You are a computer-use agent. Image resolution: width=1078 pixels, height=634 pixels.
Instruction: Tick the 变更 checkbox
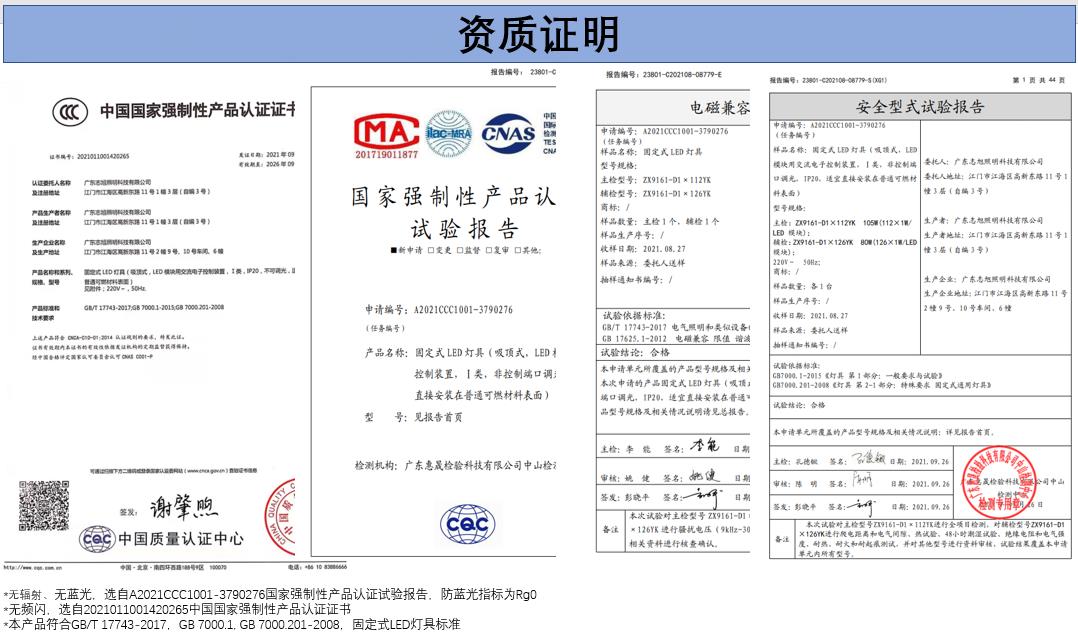point(431,250)
